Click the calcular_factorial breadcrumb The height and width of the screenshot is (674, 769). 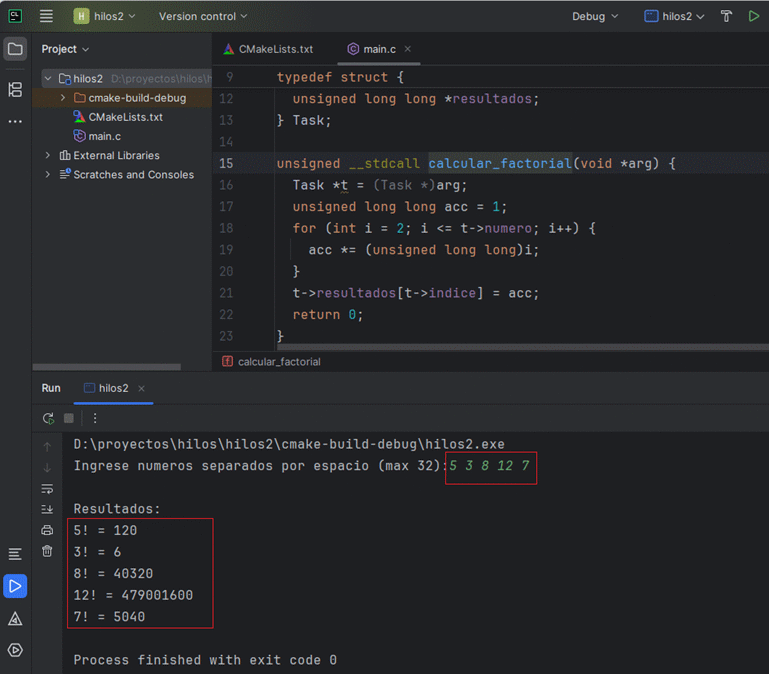click(278, 361)
